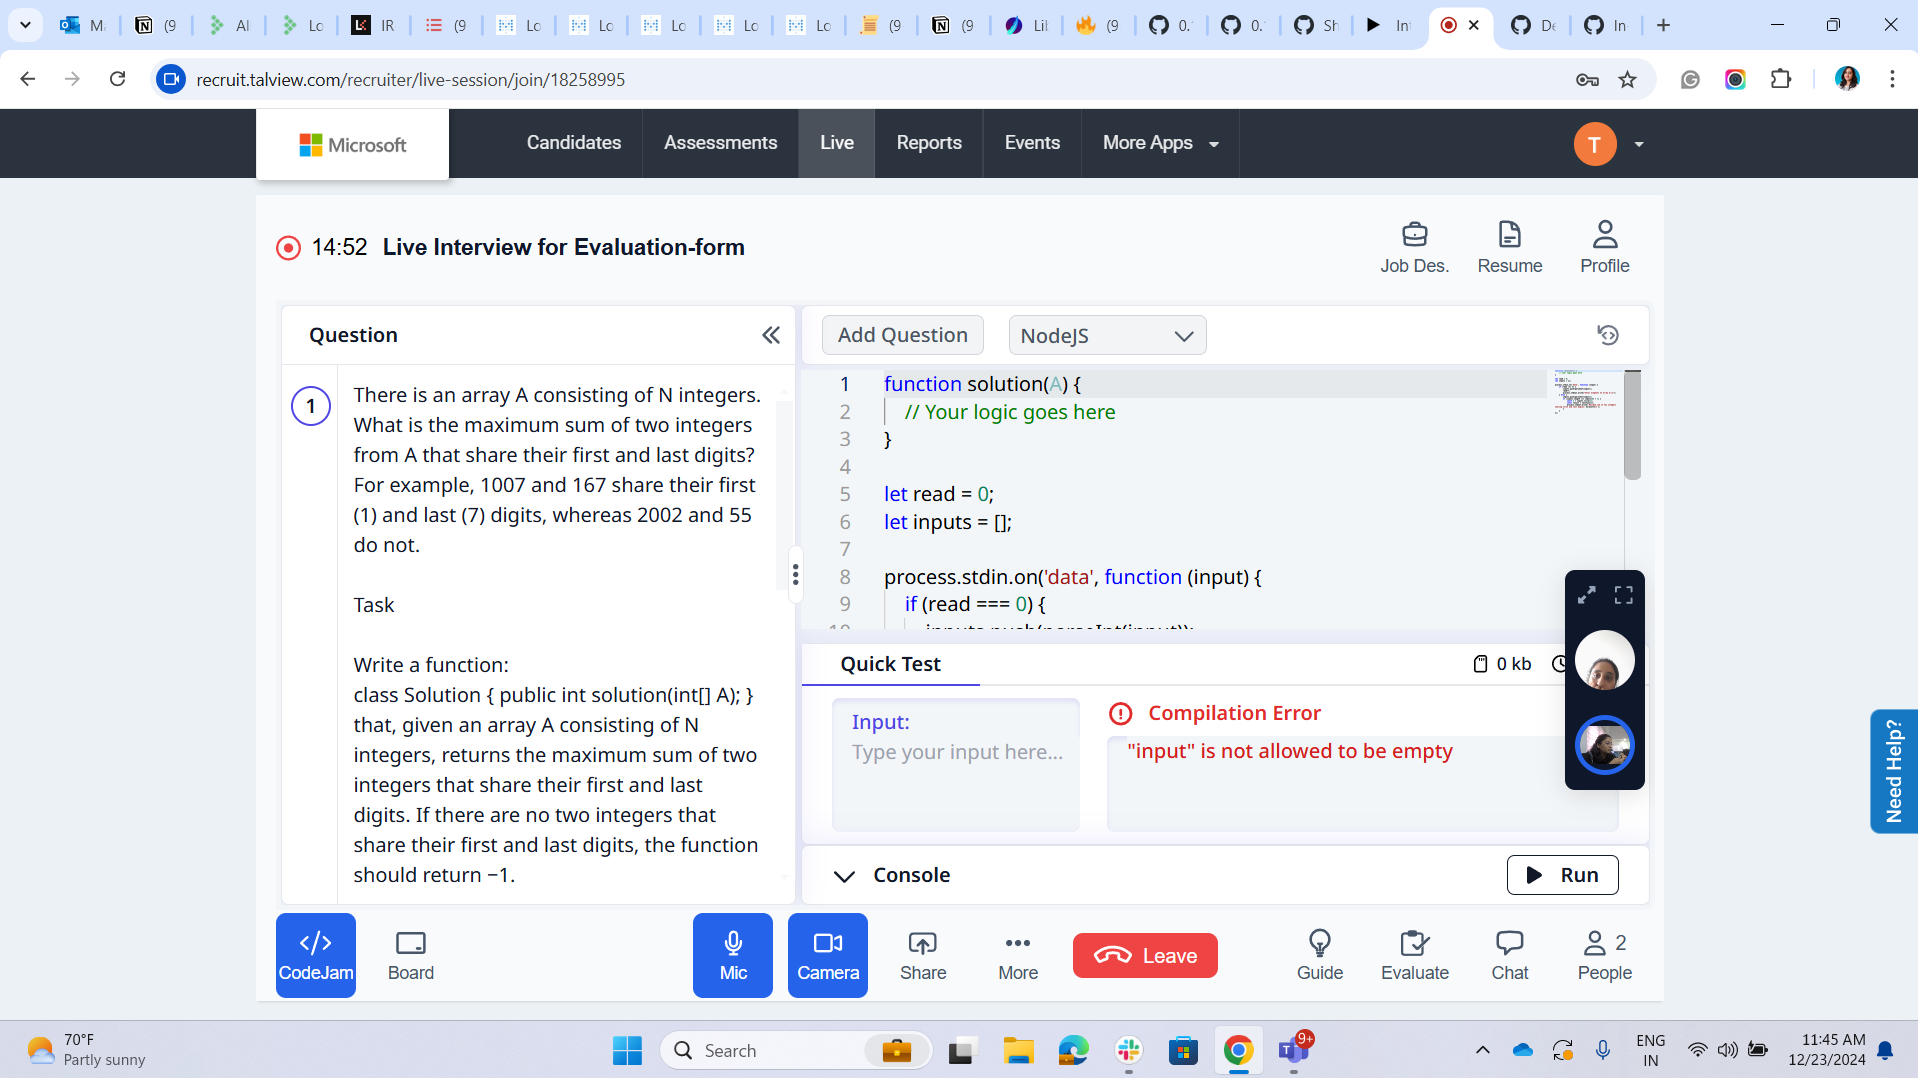
Task: Select the lower participant video thumbnail
Action: [1604, 745]
